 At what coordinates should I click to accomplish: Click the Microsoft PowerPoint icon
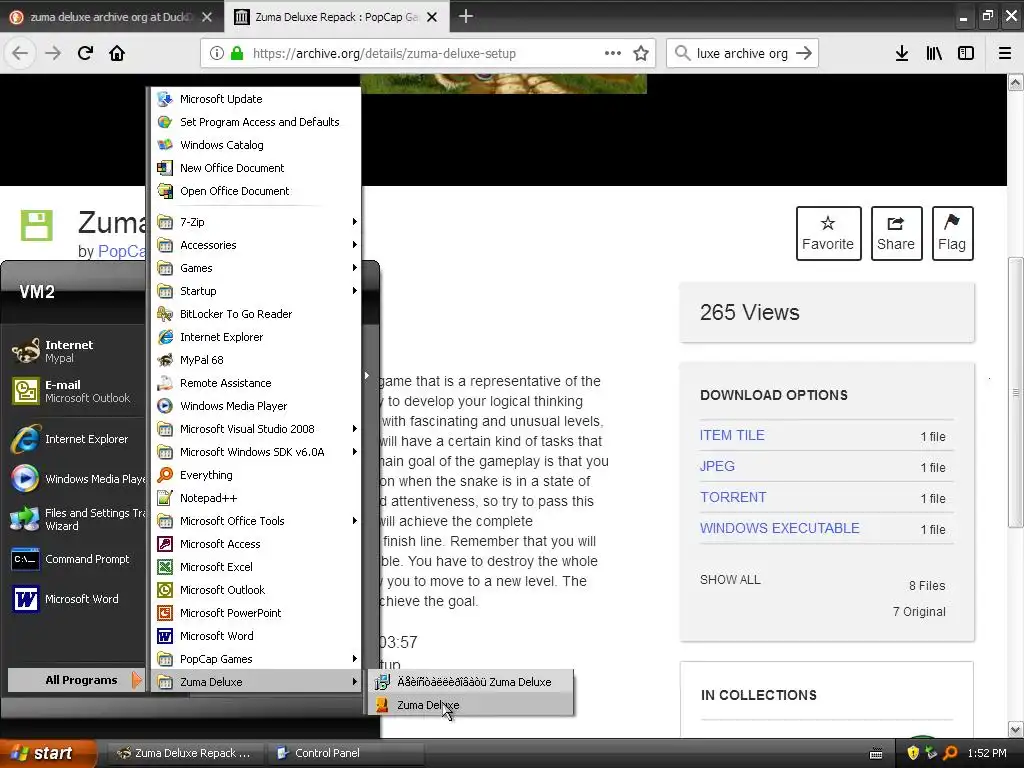coord(165,613)
